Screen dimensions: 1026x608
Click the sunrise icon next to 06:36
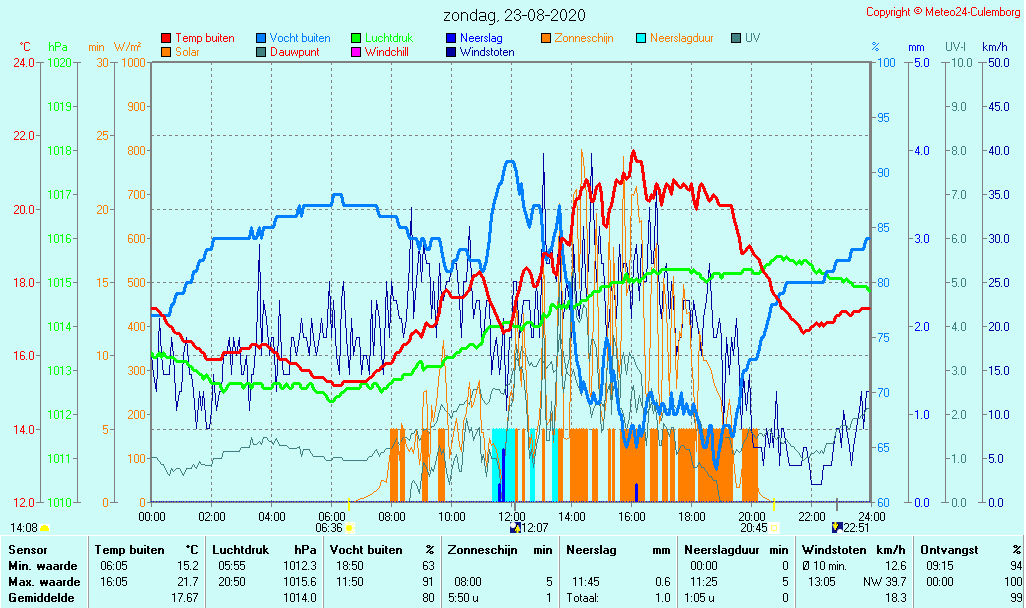349,527
